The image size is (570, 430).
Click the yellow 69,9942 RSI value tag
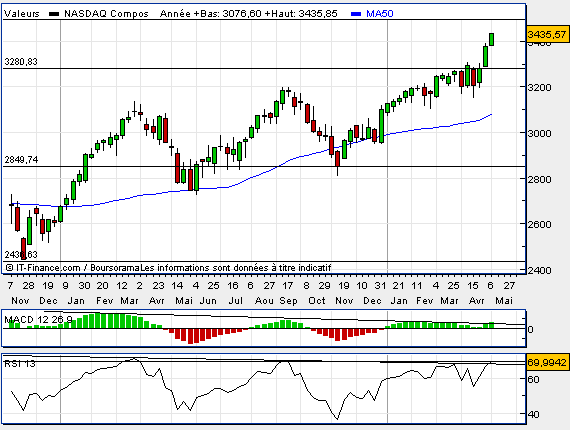[x=547, y=362]
